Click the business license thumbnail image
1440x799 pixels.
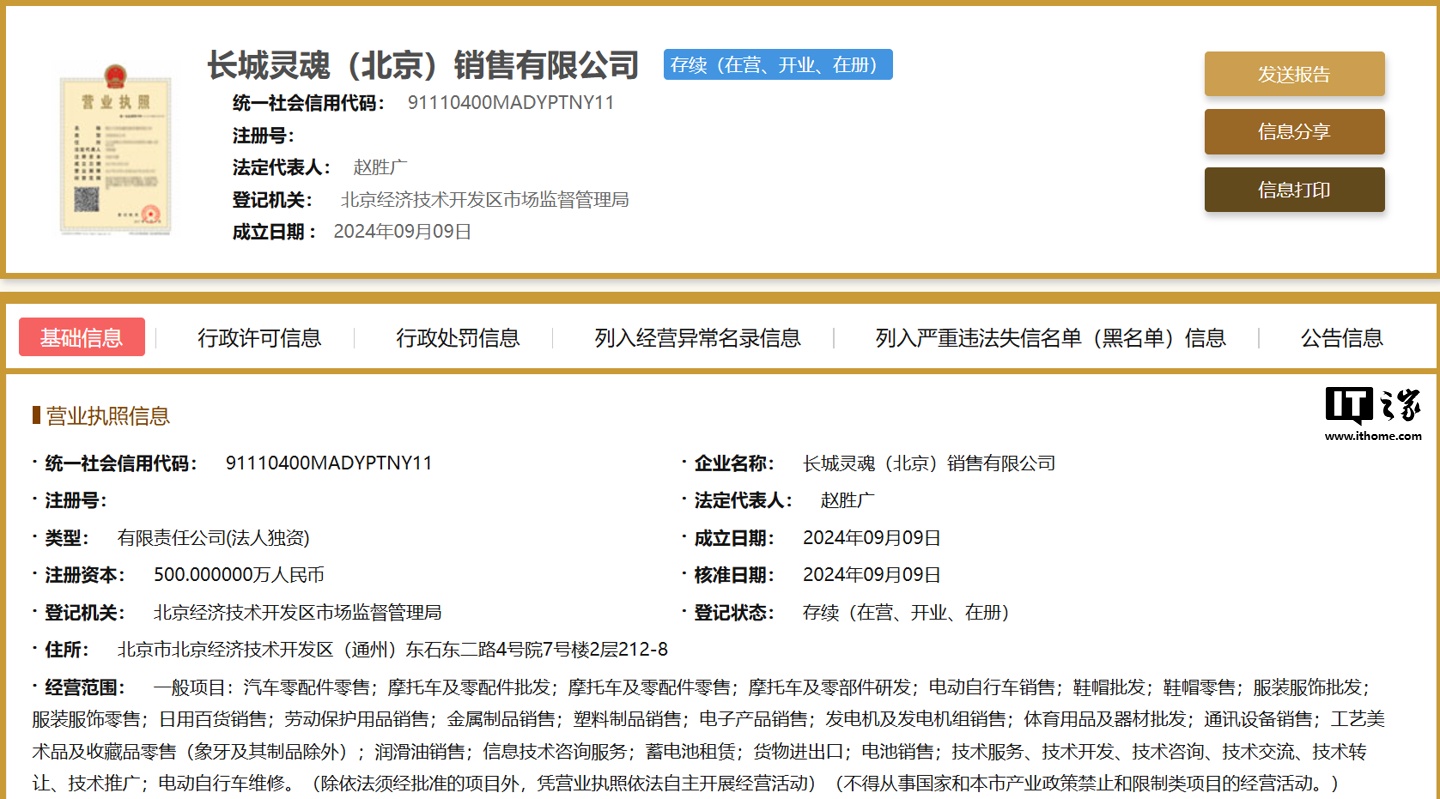pos(114,148)
